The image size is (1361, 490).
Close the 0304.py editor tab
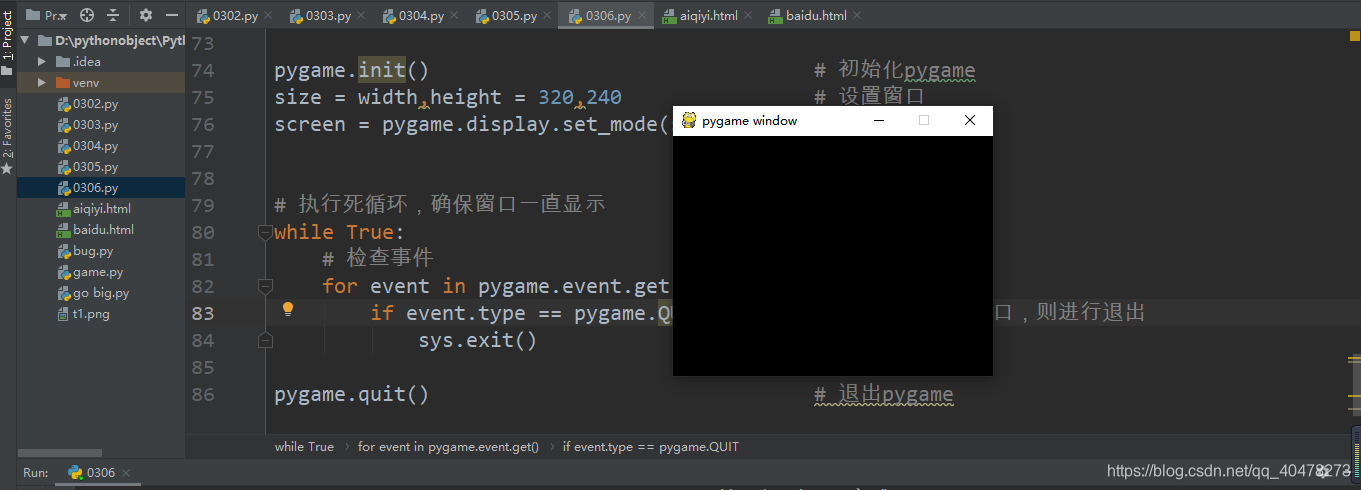pyautogui.click(x=456, y=17)
